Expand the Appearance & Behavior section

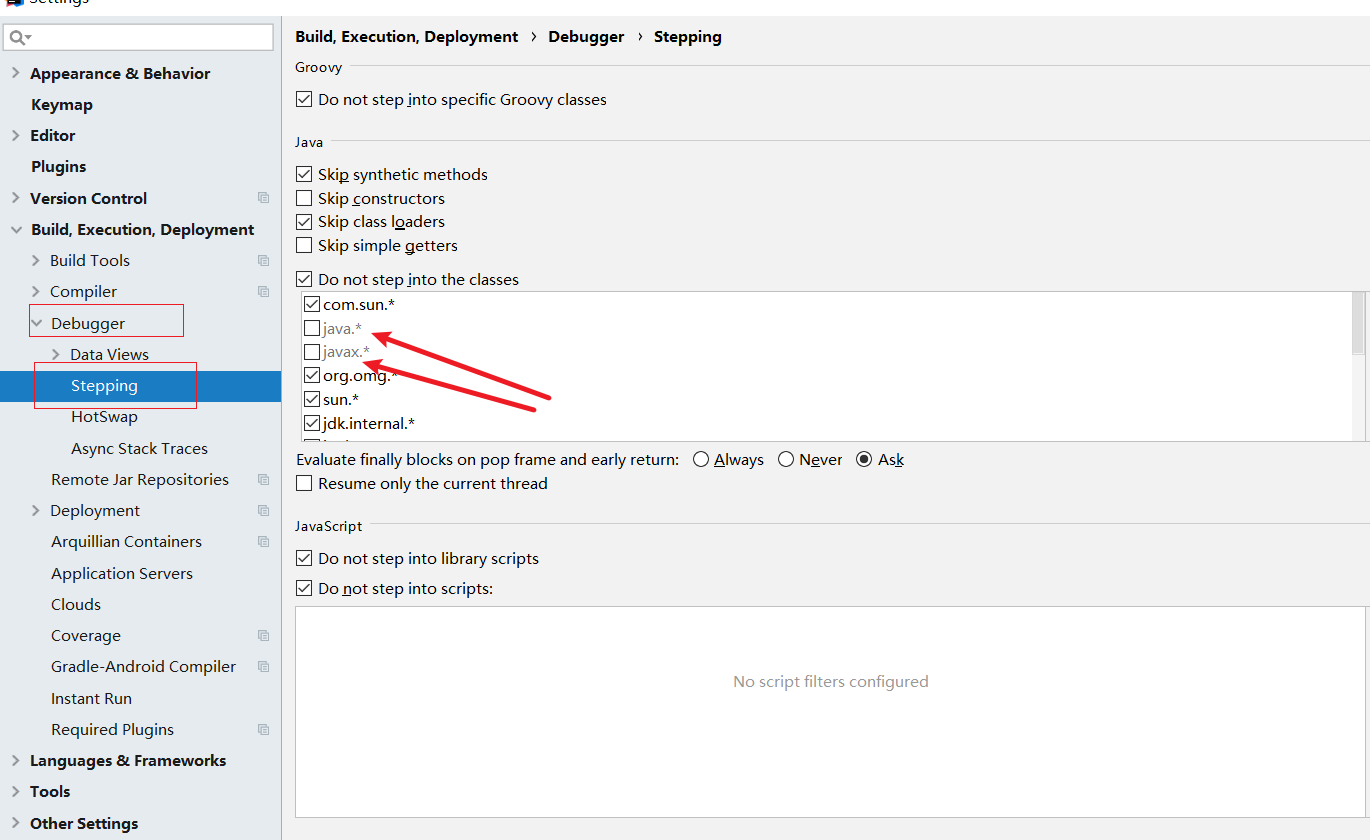click(15, 73)
